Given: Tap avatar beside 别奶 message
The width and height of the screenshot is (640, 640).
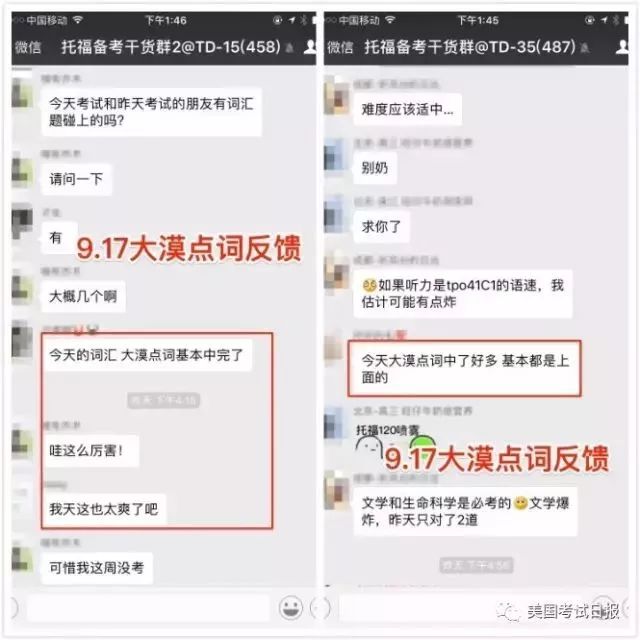Looking at the screenshot, I should pyautogui.click(x=336, y=157).
